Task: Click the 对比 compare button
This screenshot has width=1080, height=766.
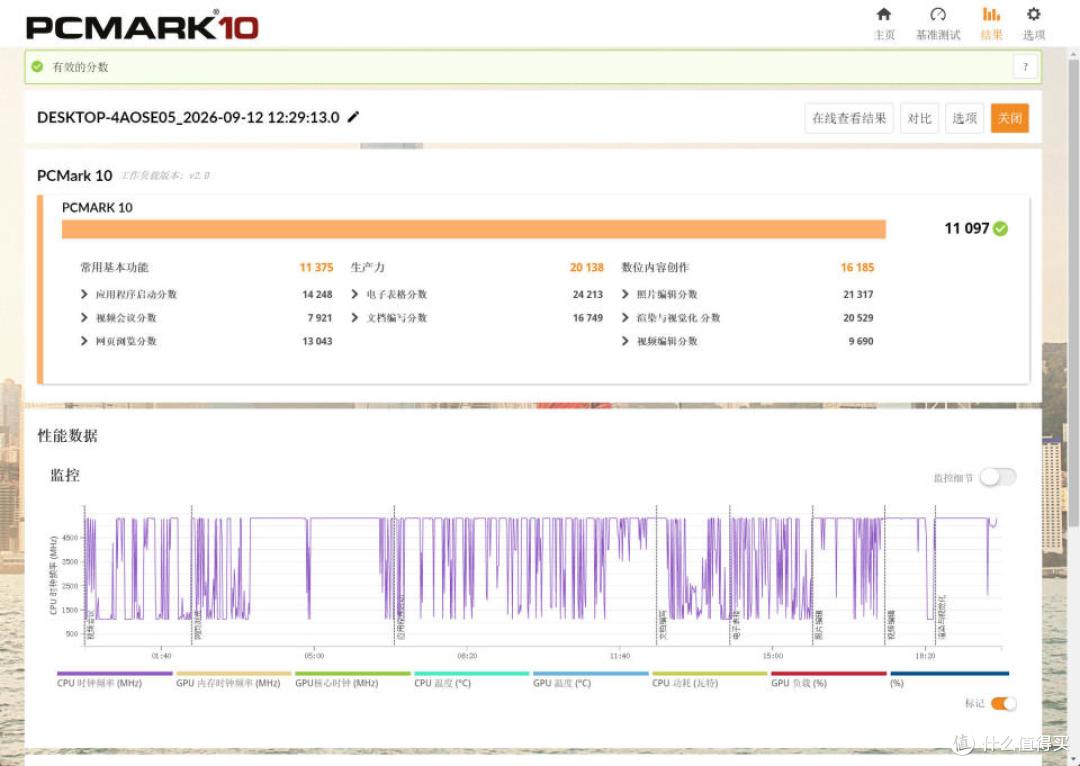Action: [919, 118]
